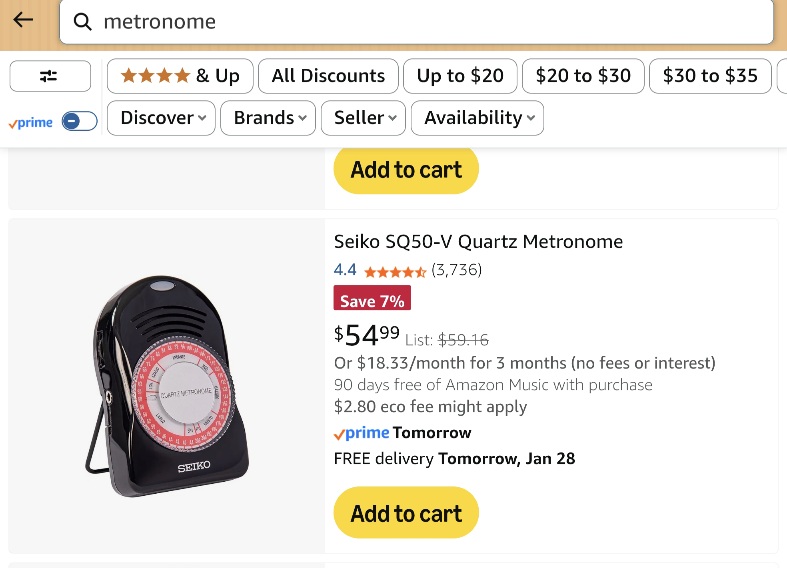The width and height of the screenshot is (787, 568).
Task: Expand the Seller filter dropdown
Action: click(363, 118)
